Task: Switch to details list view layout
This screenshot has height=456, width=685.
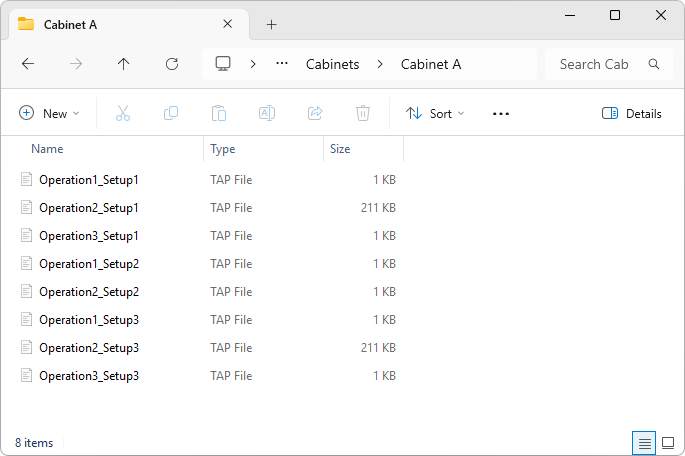Action: (645, 442)
